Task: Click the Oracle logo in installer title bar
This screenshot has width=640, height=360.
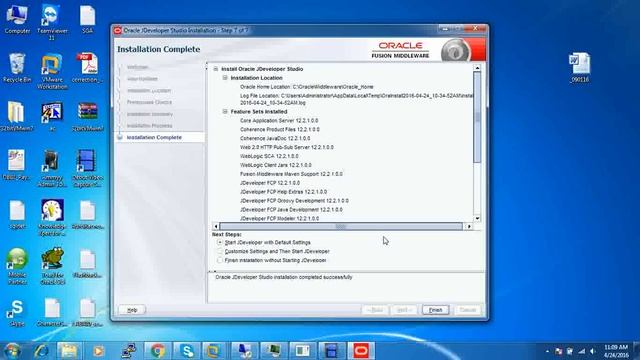Action: (118, 30)
